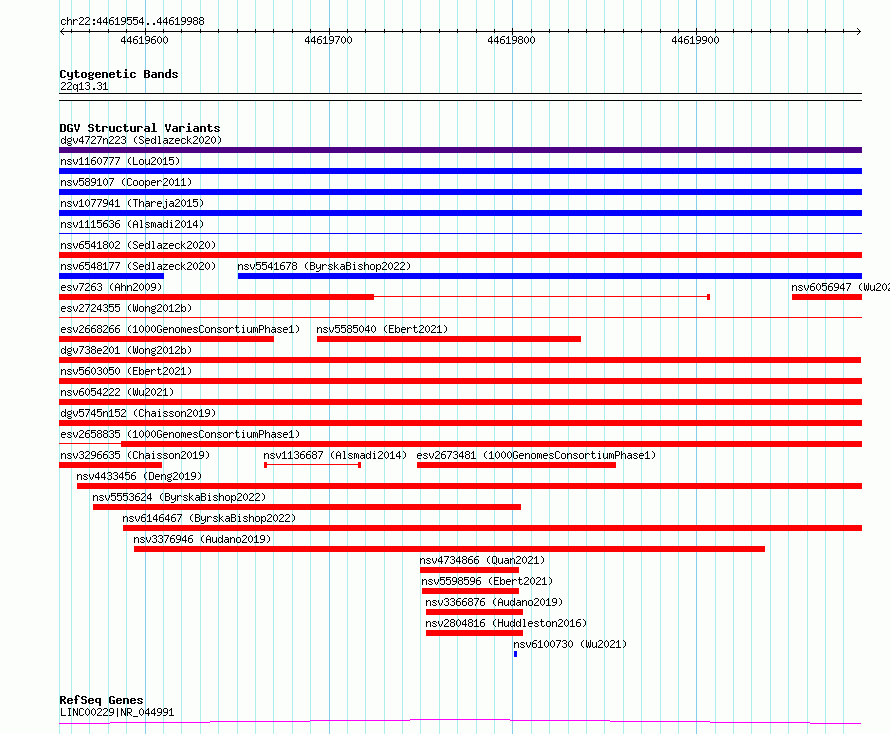Open the dgv4727n223 (Sedlazeck2020) variant label
The width and height of the screenshot is (890, 734).
(x=141, y=140)
